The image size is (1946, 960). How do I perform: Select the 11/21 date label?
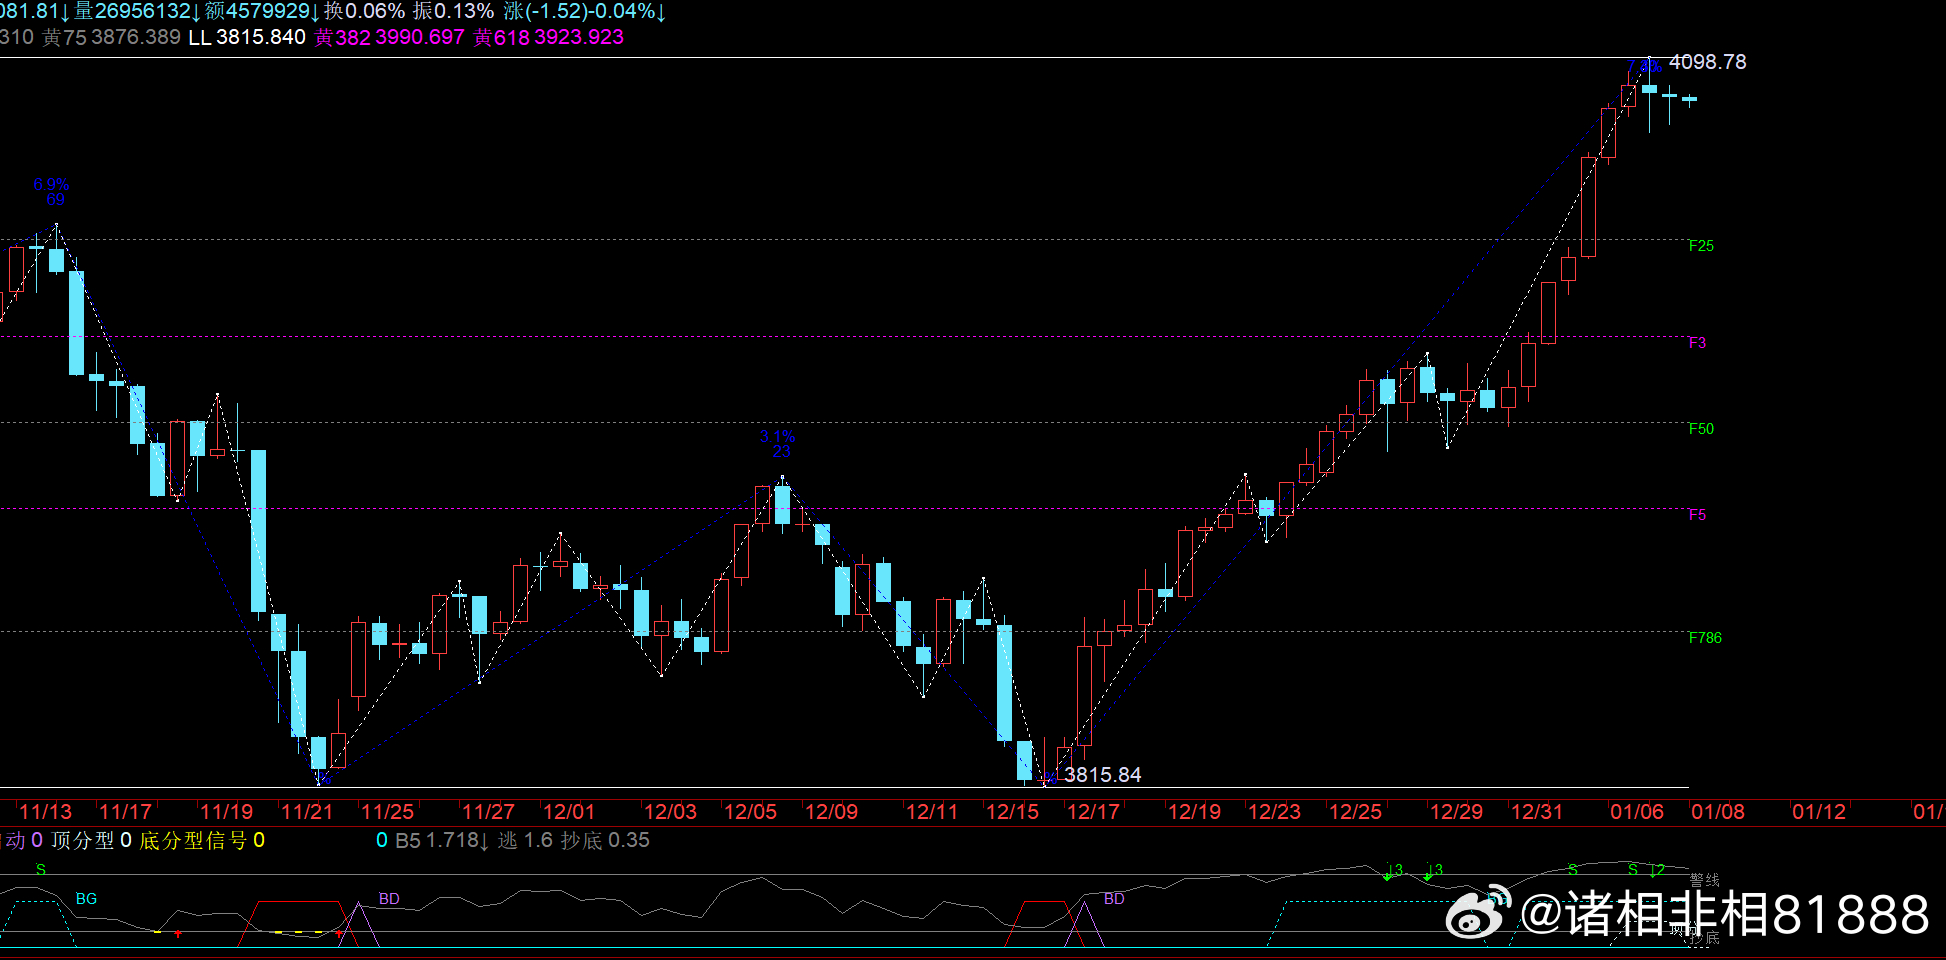coord(307,812)
